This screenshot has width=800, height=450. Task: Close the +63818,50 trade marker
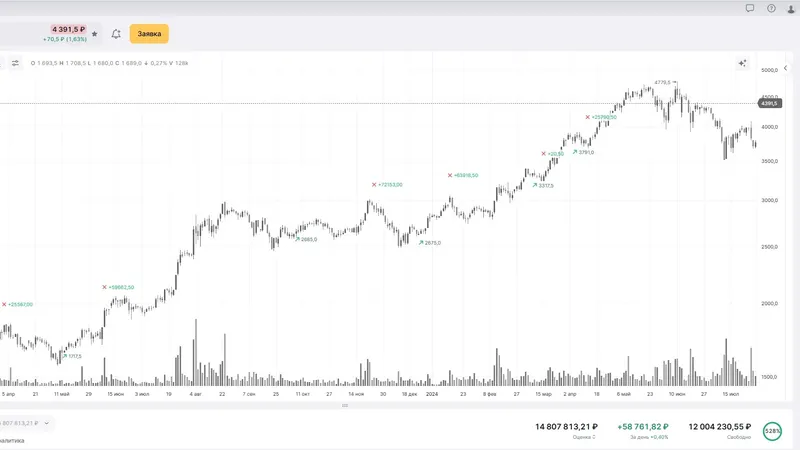pyautogui.click(x=449, y=175)
